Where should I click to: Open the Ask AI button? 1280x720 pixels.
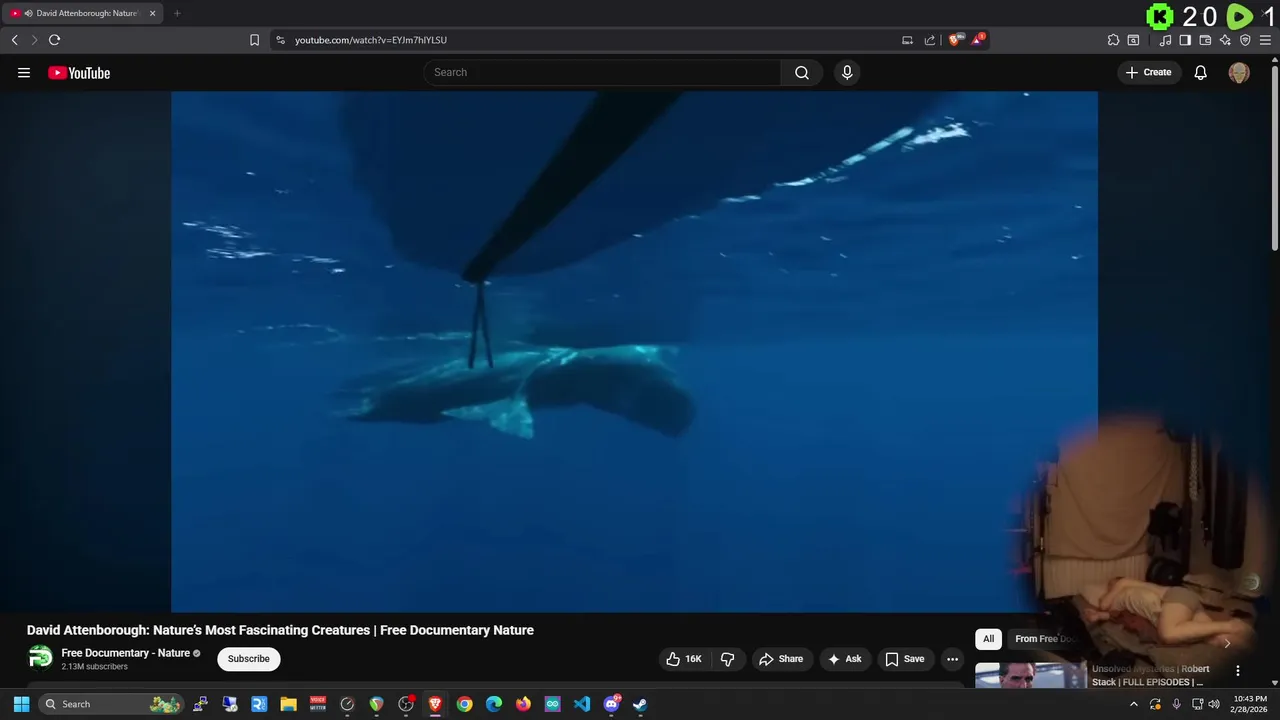point(845,659)
